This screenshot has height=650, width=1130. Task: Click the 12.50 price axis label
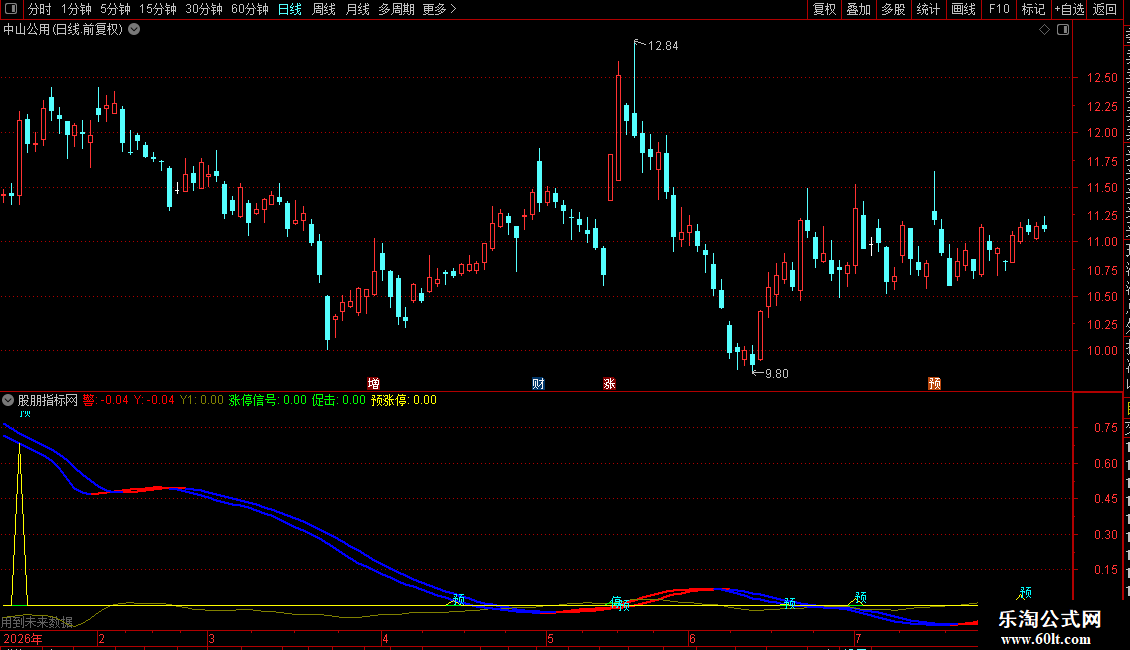tap(1103, 78)
